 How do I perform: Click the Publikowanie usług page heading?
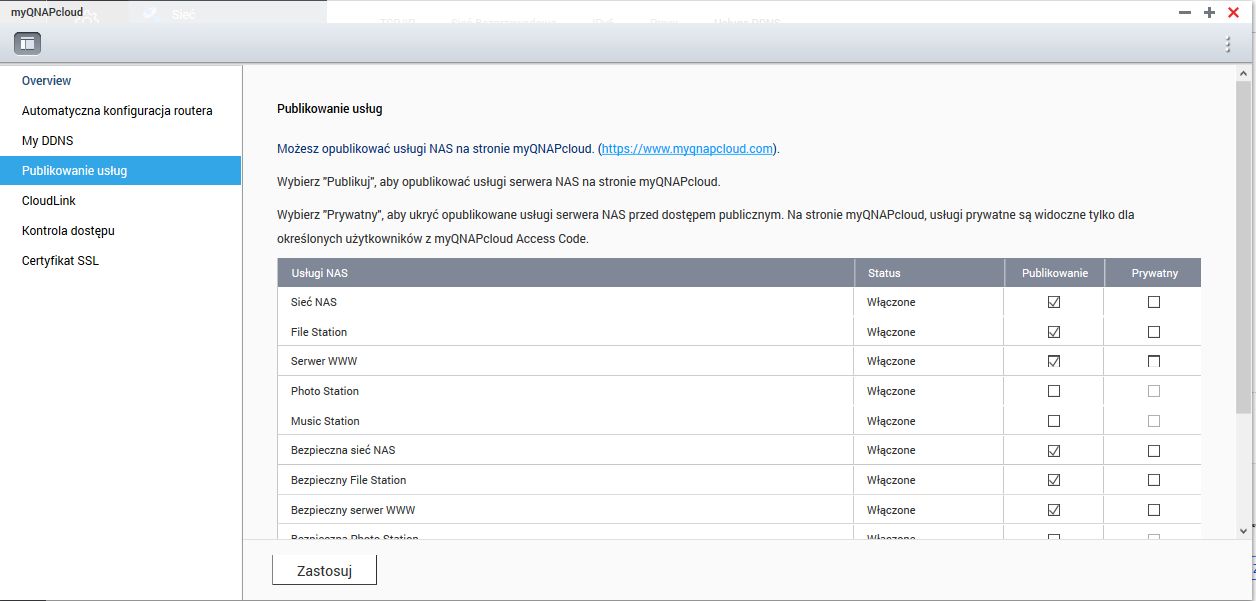(x=330, y=108)
